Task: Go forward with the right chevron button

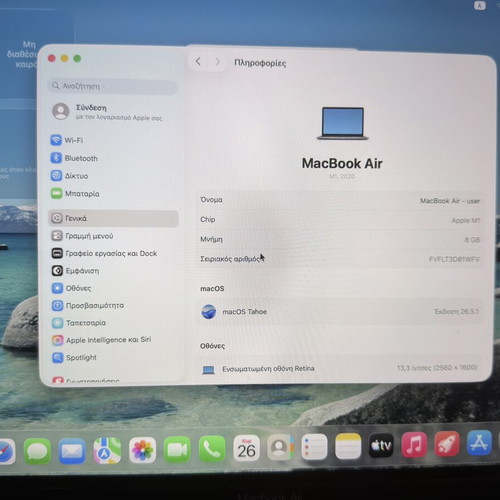Action: tap(217, 62)
